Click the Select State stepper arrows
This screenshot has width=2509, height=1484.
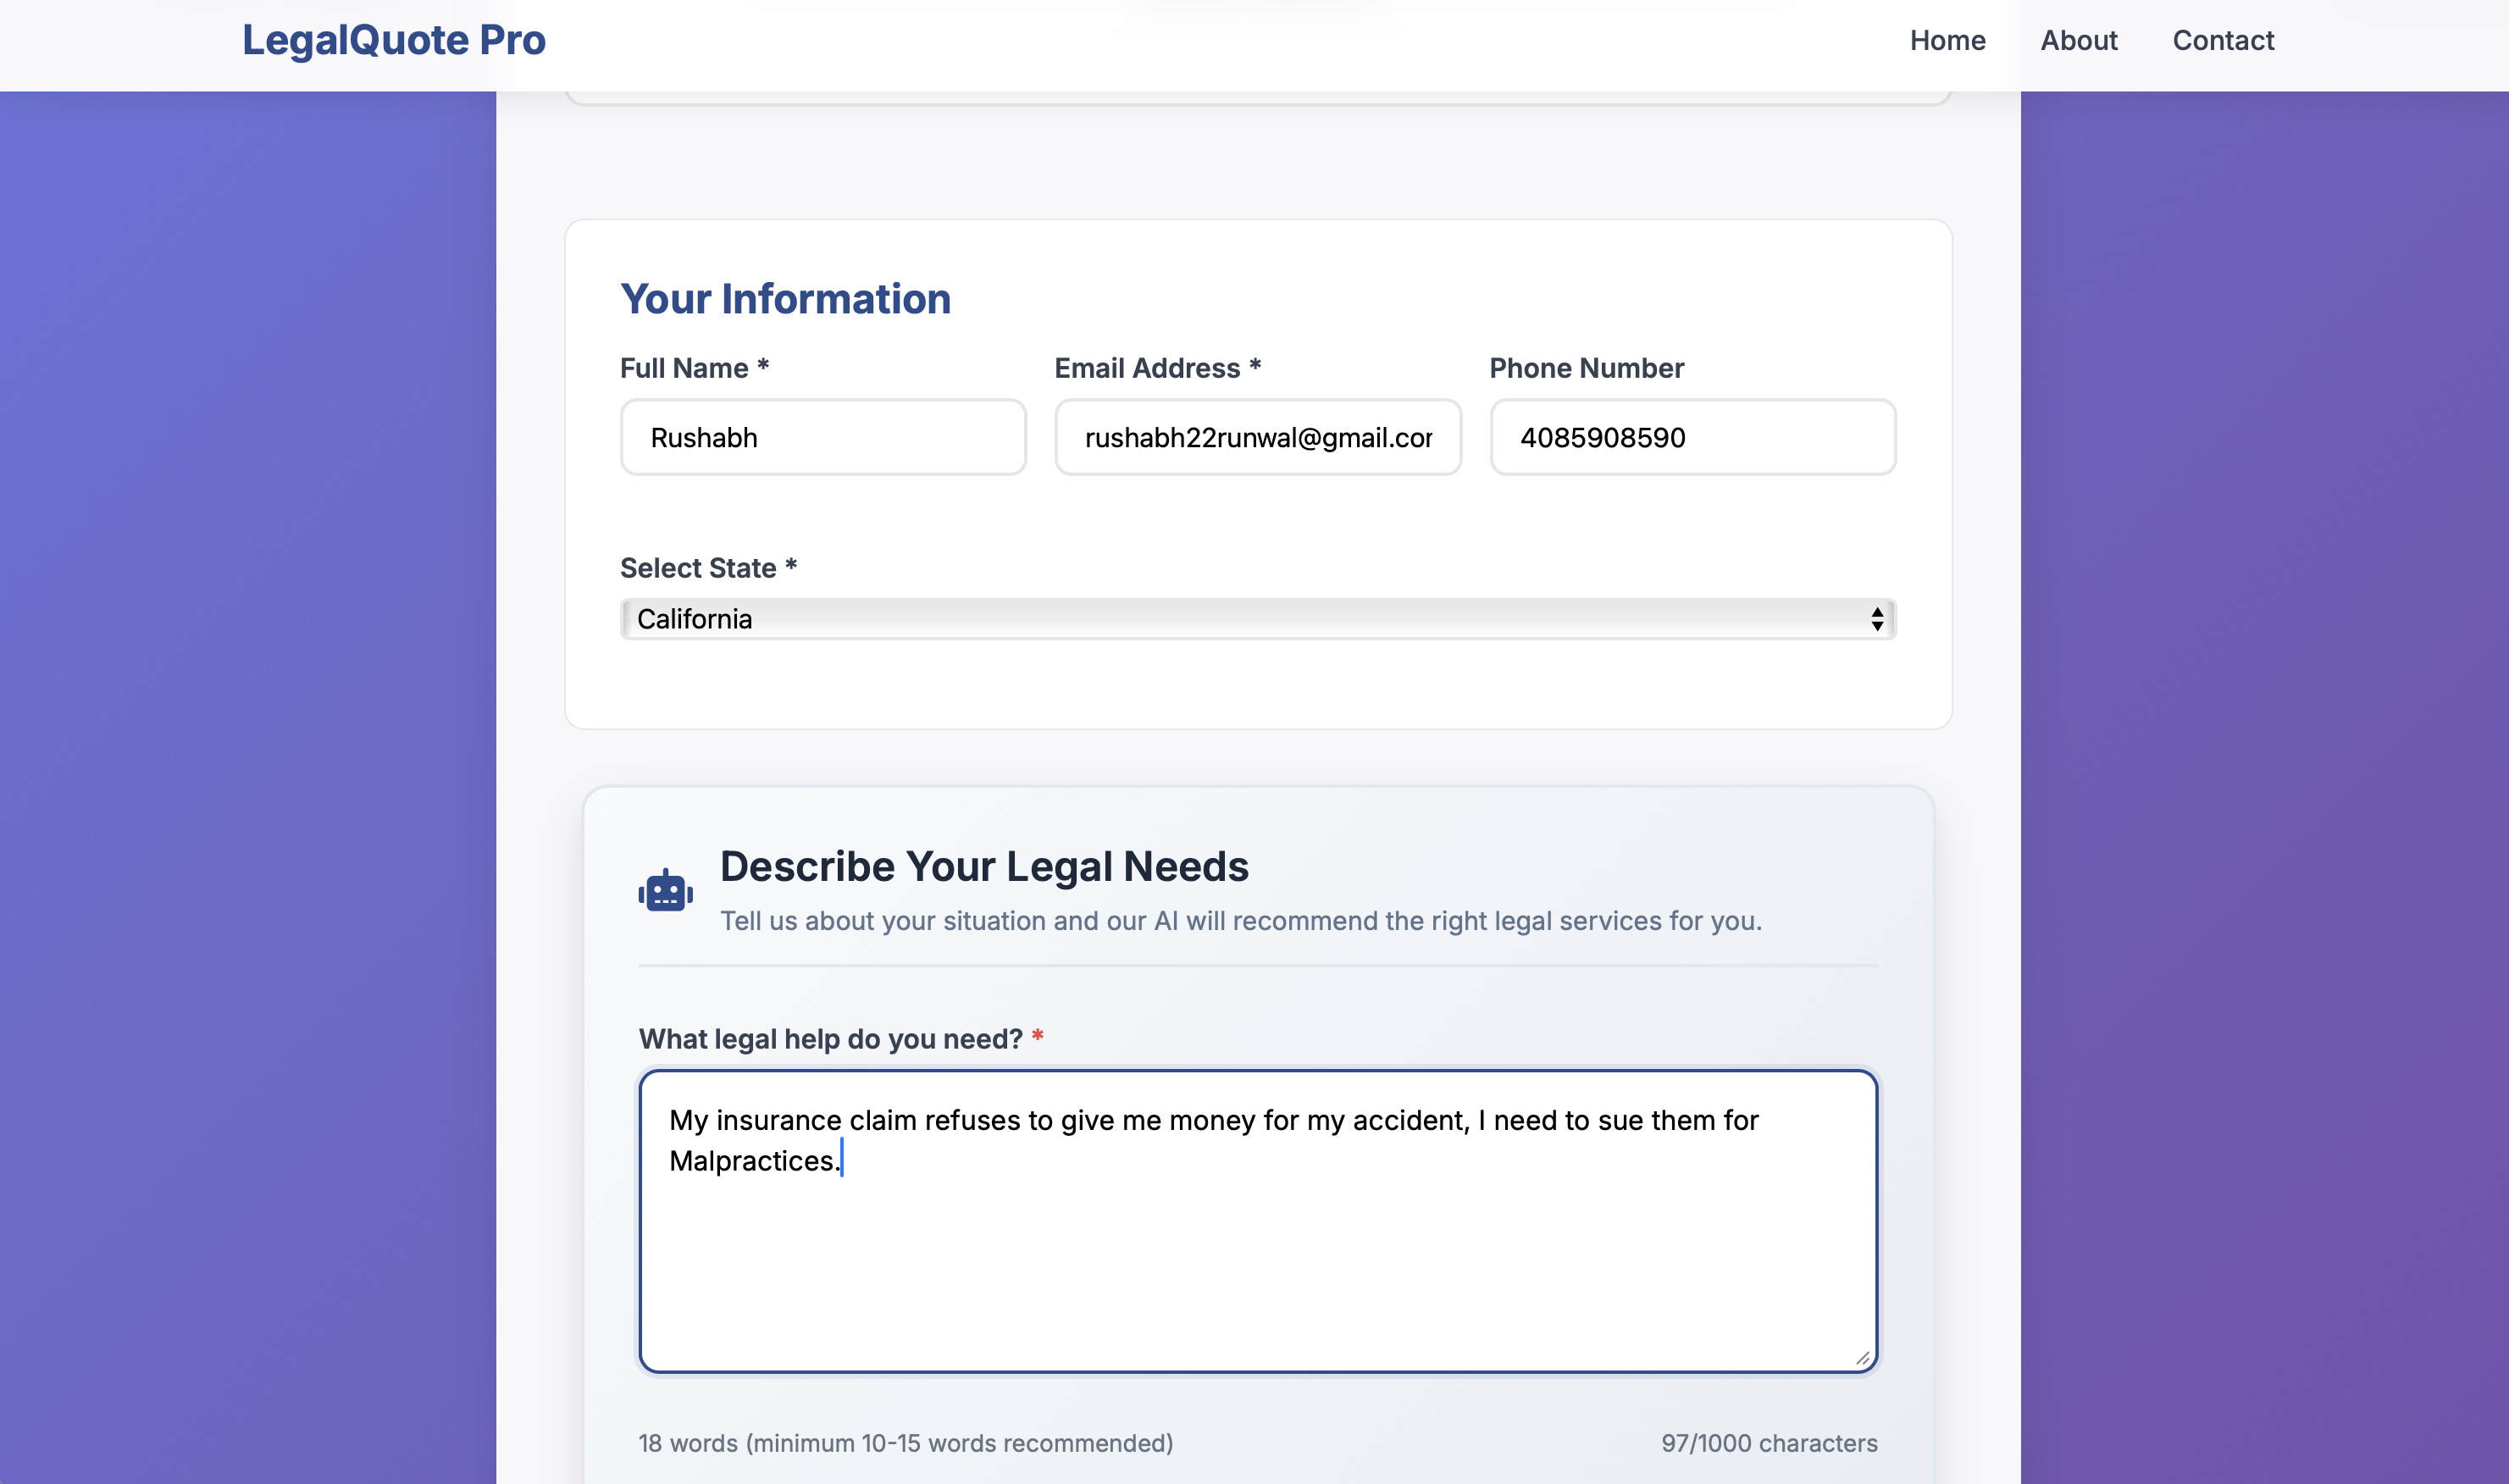[1877, 619]
